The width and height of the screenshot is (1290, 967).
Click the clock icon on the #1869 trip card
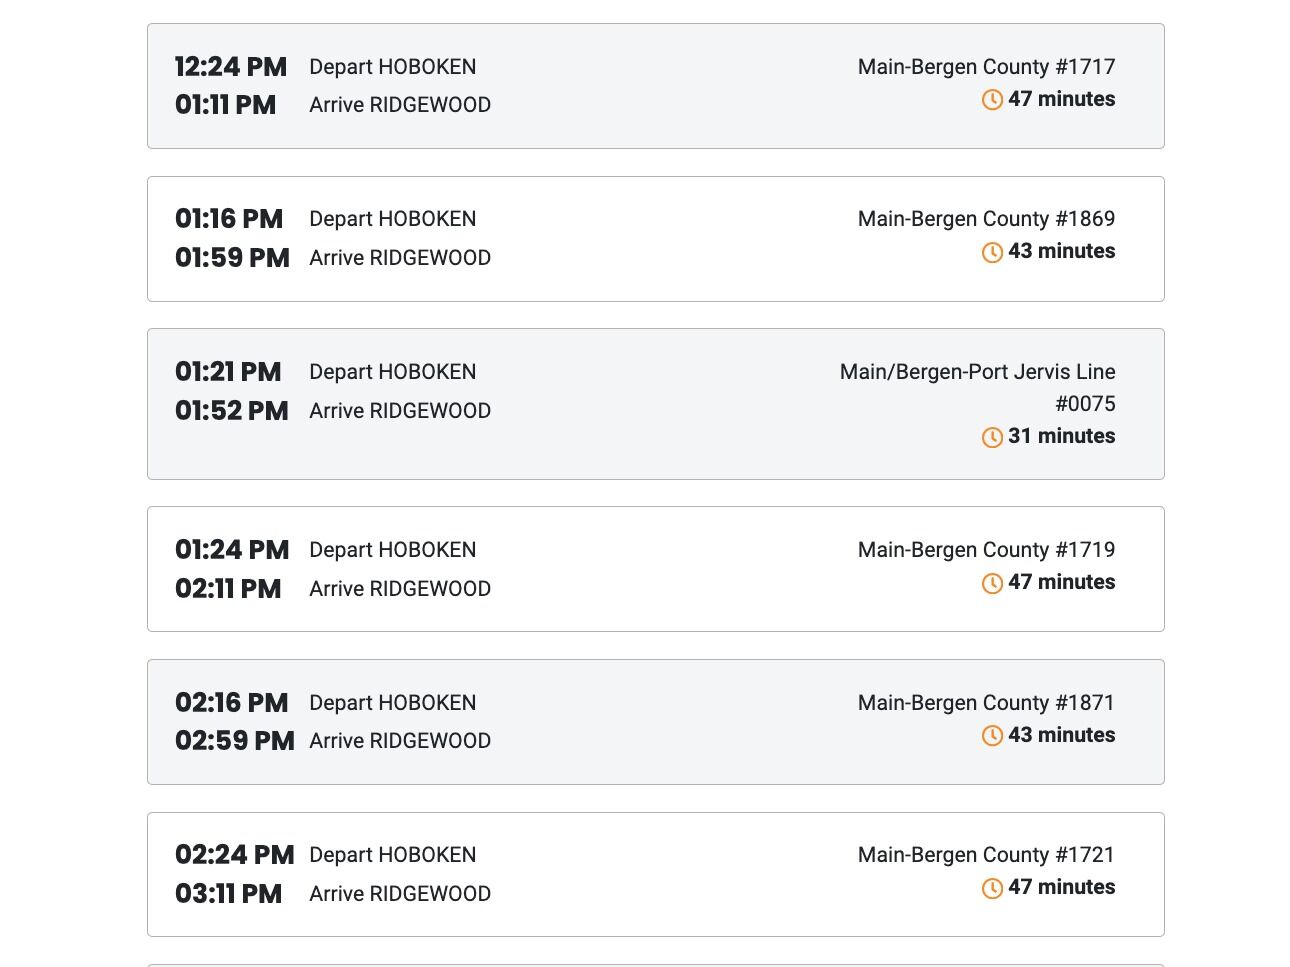(992, 252)
